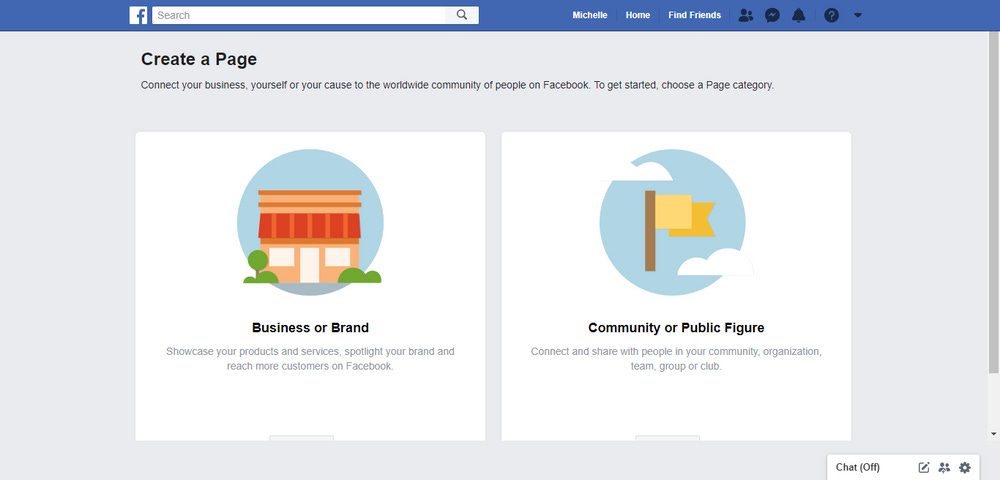The image size is (1000, 480).
Task: Click the 'Showcase your products and services' description
Action: [311, 359]
